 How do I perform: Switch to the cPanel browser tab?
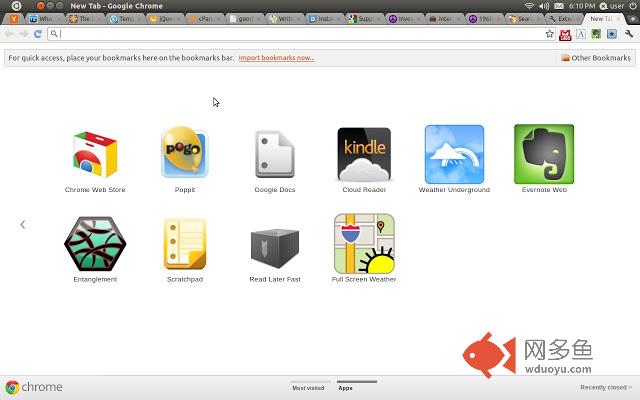pyautogui.click(x=204, y=19)
